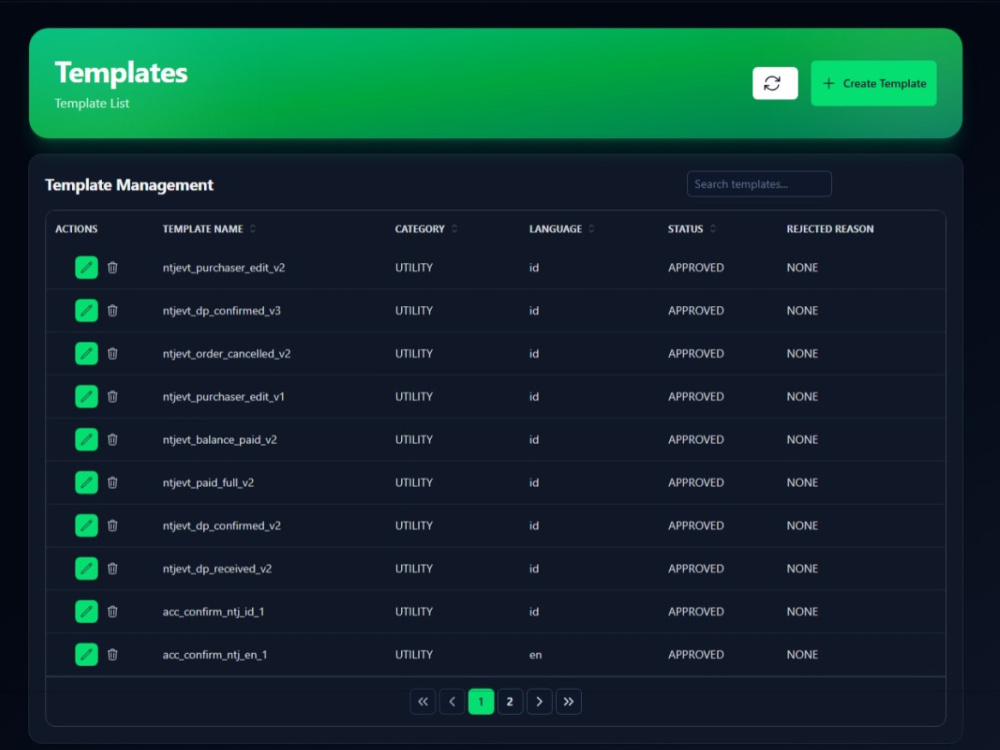
Task: Sort table by Status column
Action: (712, 228)
